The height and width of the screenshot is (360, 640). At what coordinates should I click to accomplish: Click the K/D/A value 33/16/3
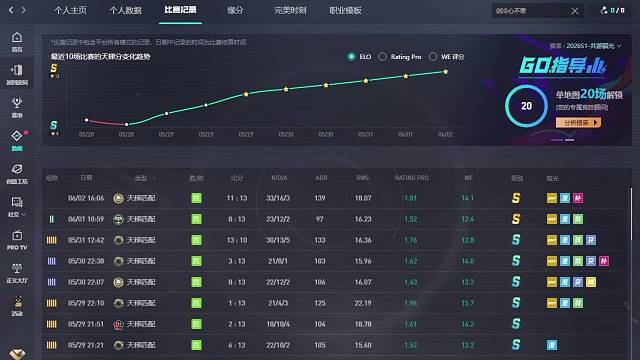pos(278,198)
